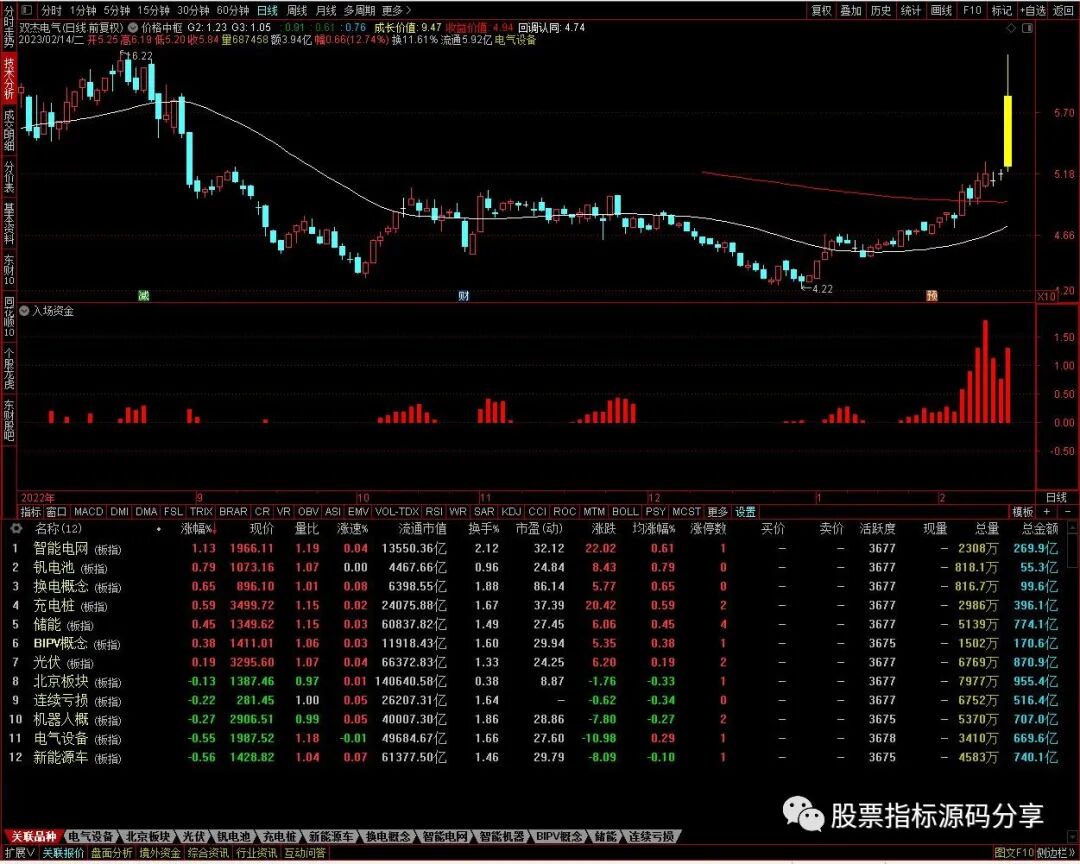Select the KDJ indicator

point(511,512)
